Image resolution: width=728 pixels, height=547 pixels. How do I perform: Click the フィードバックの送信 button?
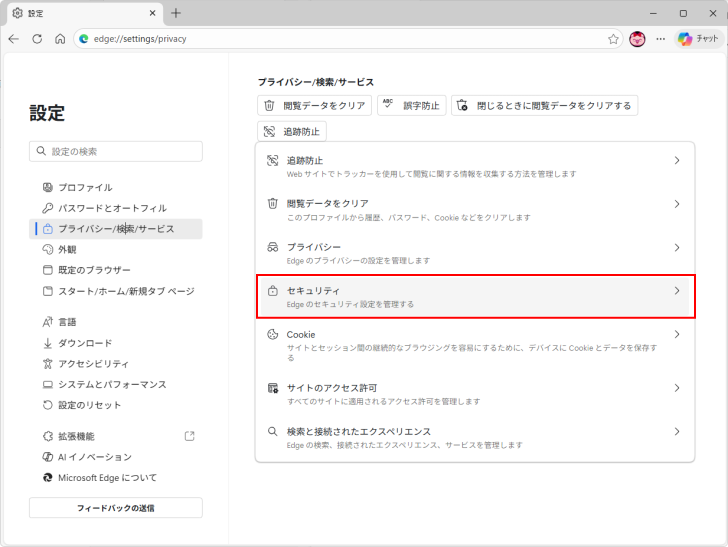(115, 508)
